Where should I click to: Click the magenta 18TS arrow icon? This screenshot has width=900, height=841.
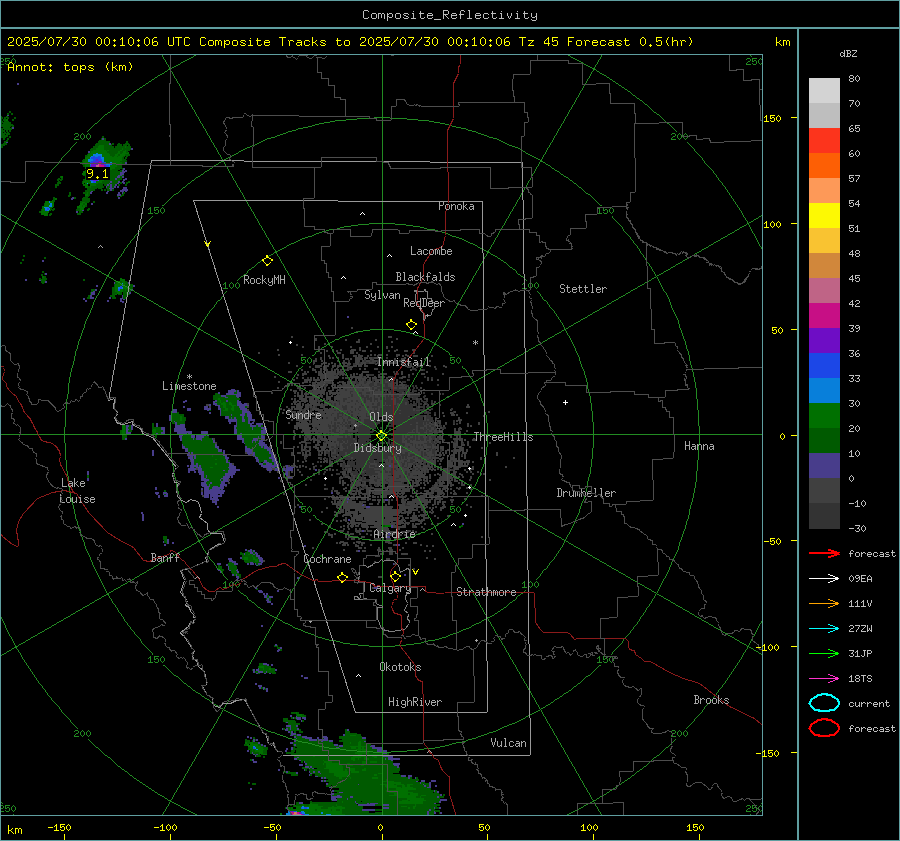pos(824,679)
